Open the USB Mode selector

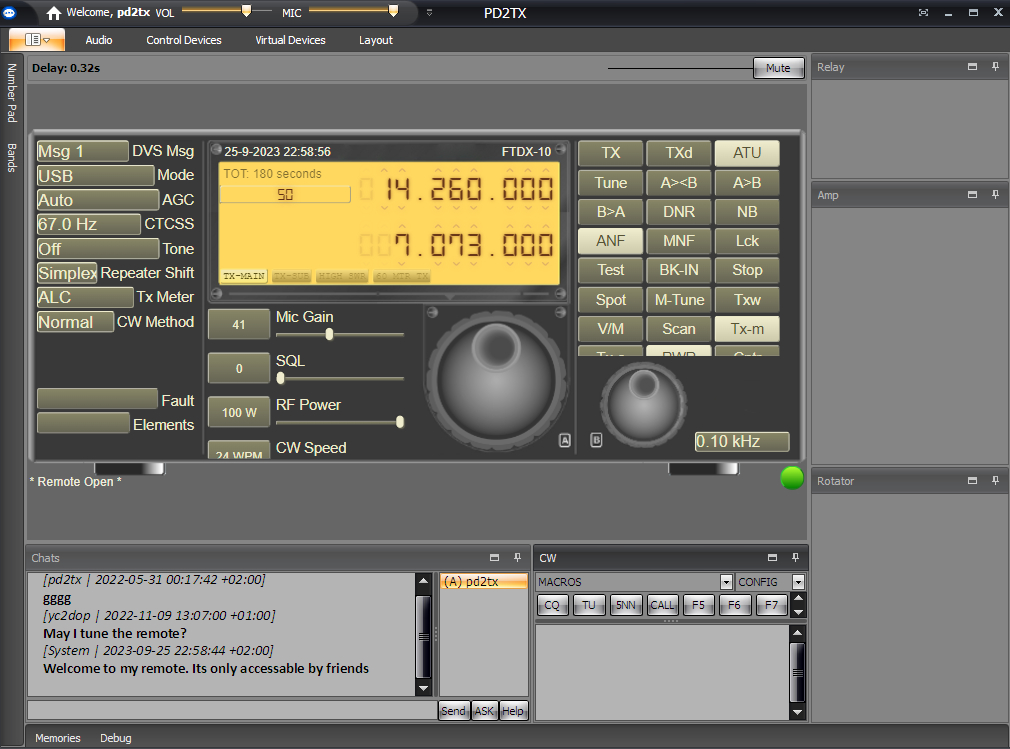95,176
